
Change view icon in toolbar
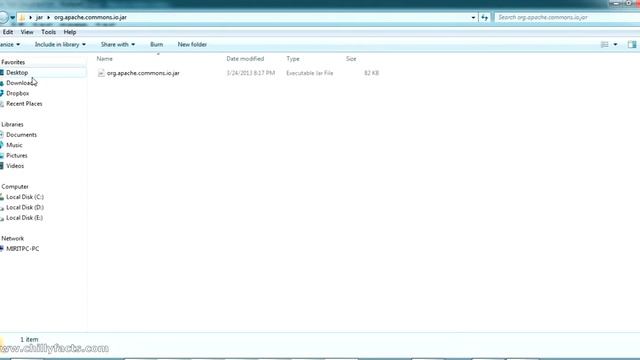coord(604,44)
